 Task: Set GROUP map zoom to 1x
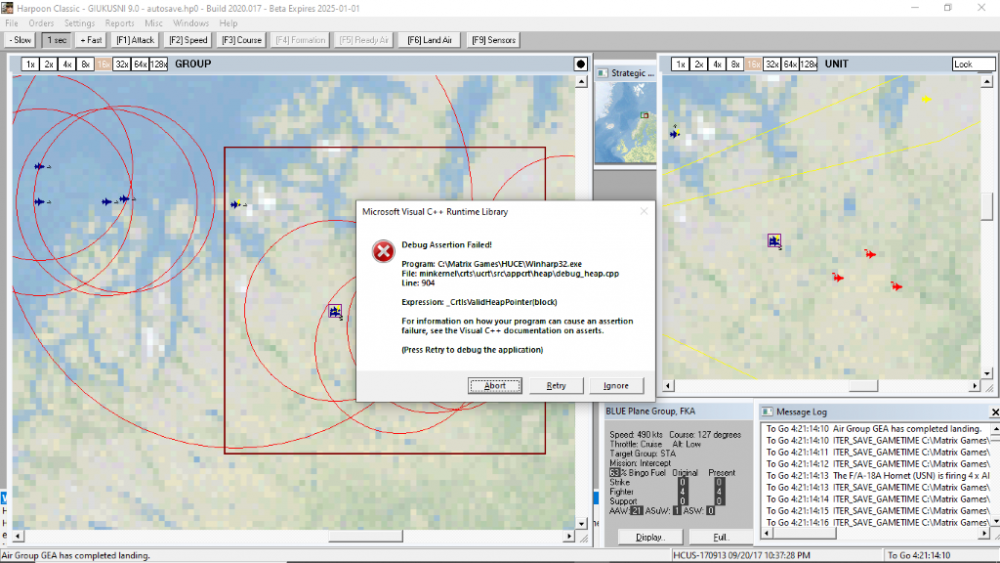(x=30, y=64)
